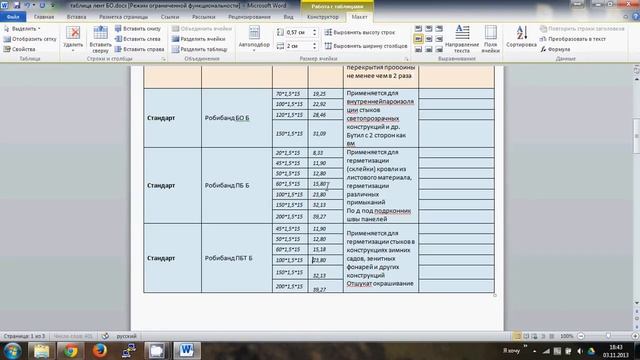Open table Properties (Свойства)
The height and width of the screenshot is (360, 640).
(x=20, y=49)
